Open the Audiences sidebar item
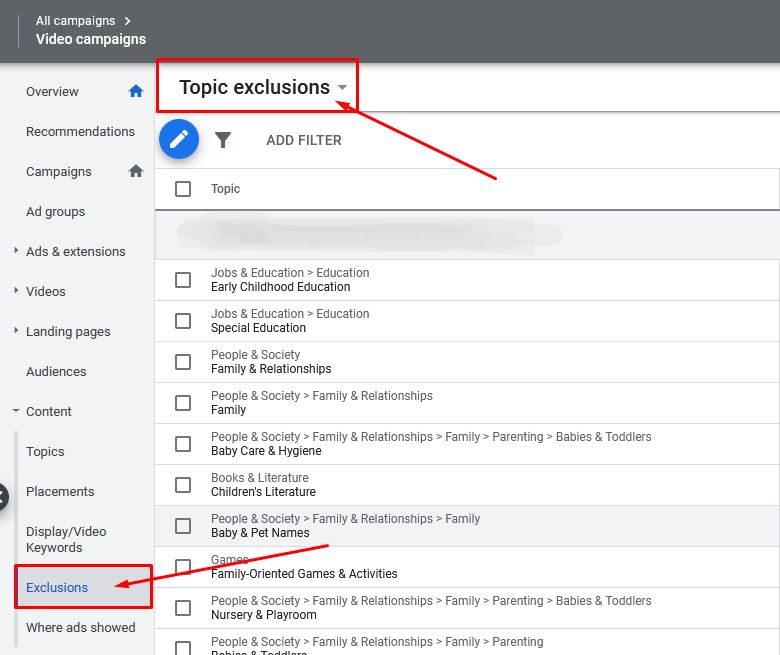This screenshot has width=780, height=655. tap(56, 371)
